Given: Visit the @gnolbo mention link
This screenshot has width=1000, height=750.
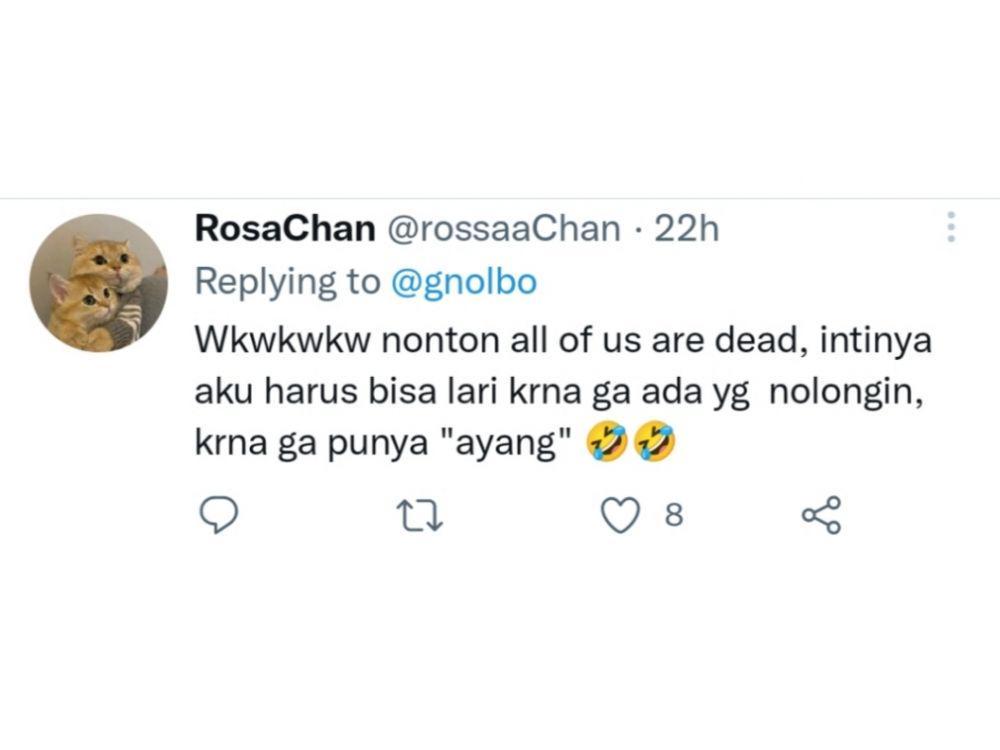Looking at the screenshot, I should point(464,281).
